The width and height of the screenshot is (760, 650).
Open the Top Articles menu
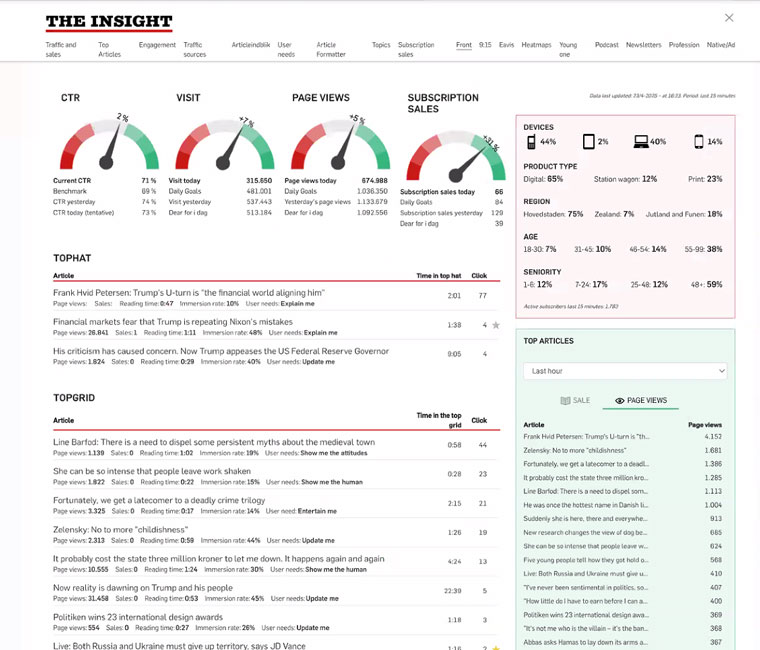110,49
